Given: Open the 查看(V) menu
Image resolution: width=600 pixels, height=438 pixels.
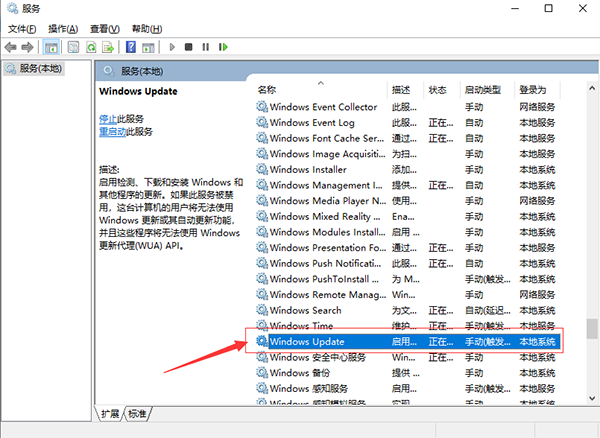Looking at the screenshot, I should (x=106, y=28).
